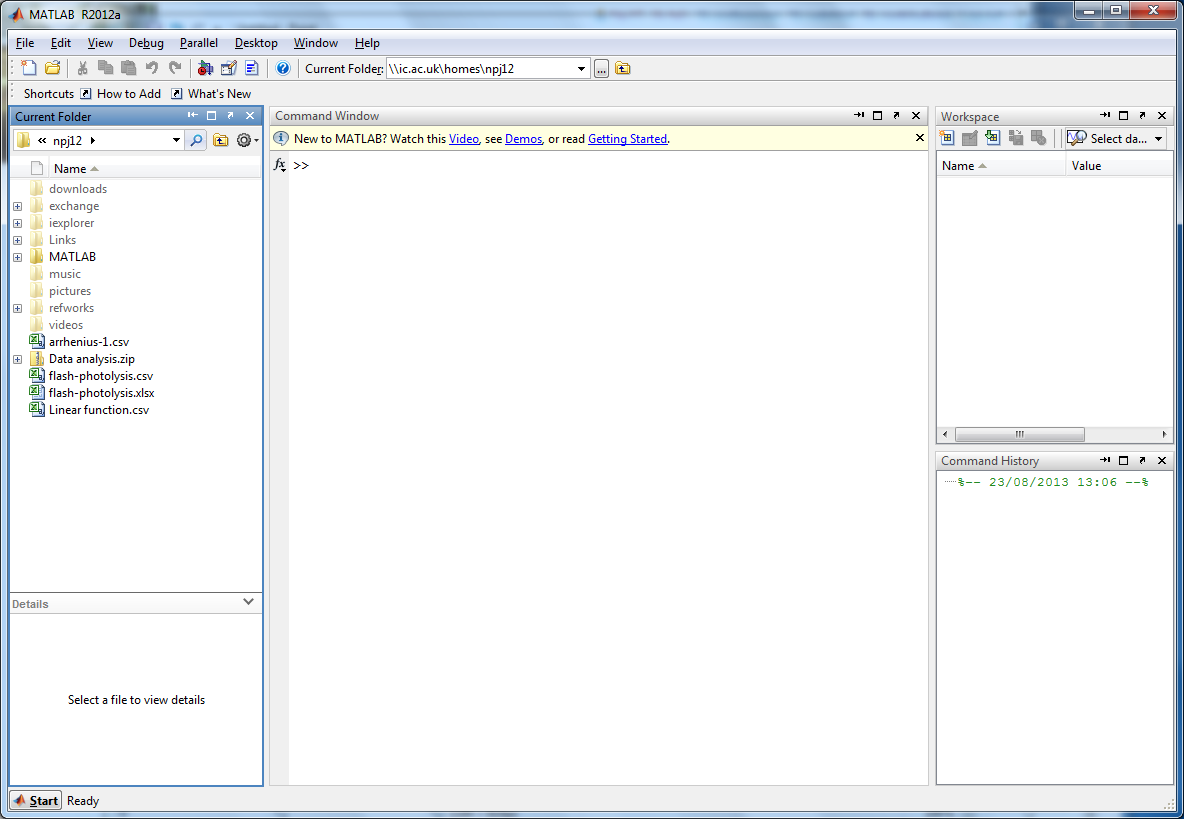Import data into Workspace
1184x819 pixels.
point(993,138)
